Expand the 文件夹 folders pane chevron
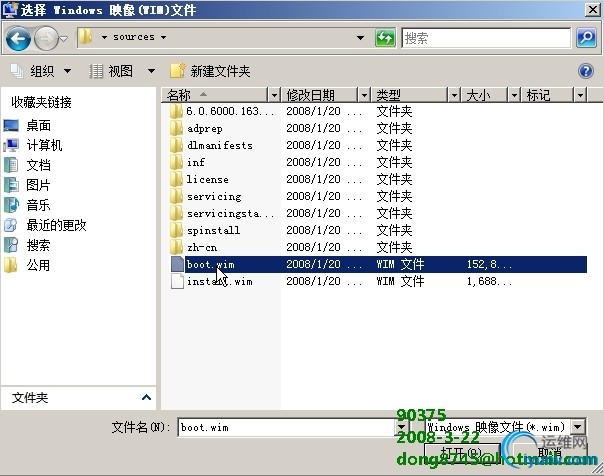The image size is (604, 476). point(146,397)
